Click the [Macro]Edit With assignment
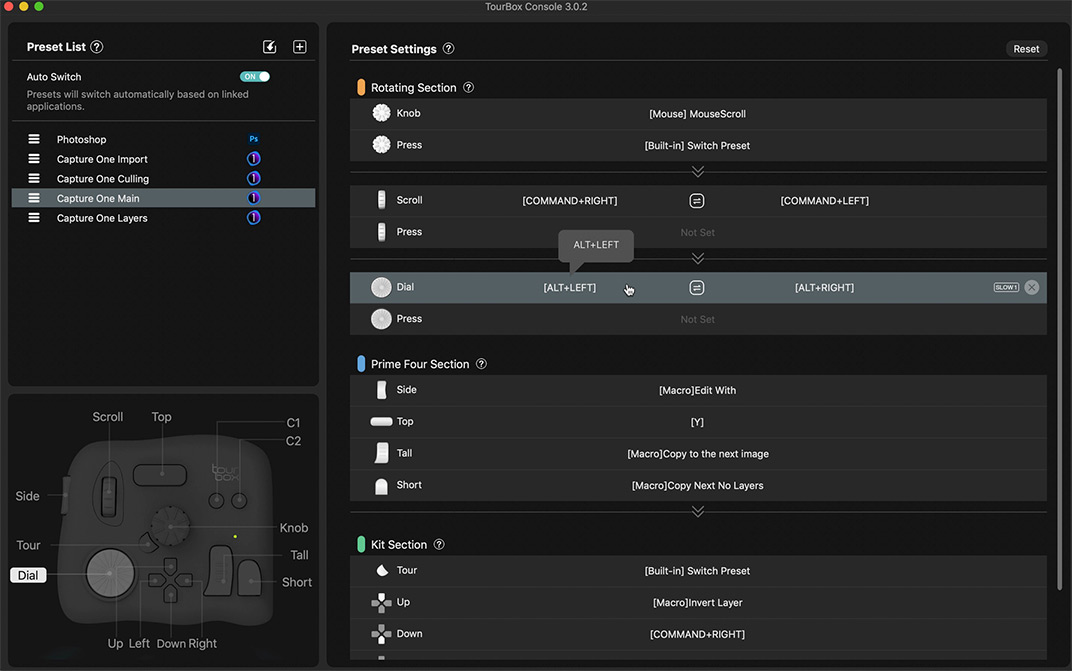 pos(697,390)
